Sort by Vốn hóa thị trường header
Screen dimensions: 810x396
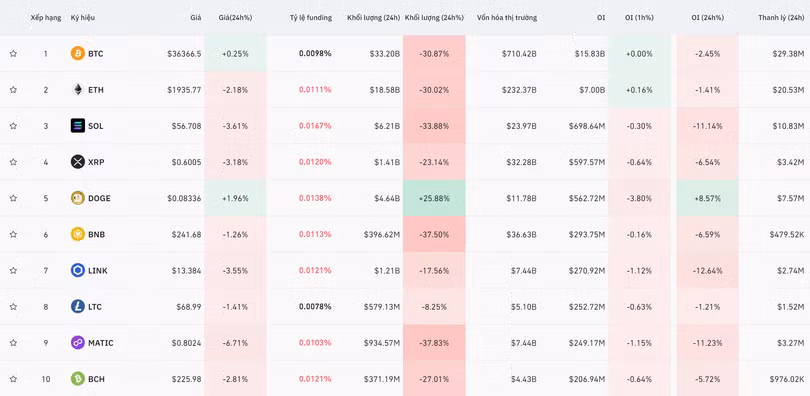coord(507,18)
